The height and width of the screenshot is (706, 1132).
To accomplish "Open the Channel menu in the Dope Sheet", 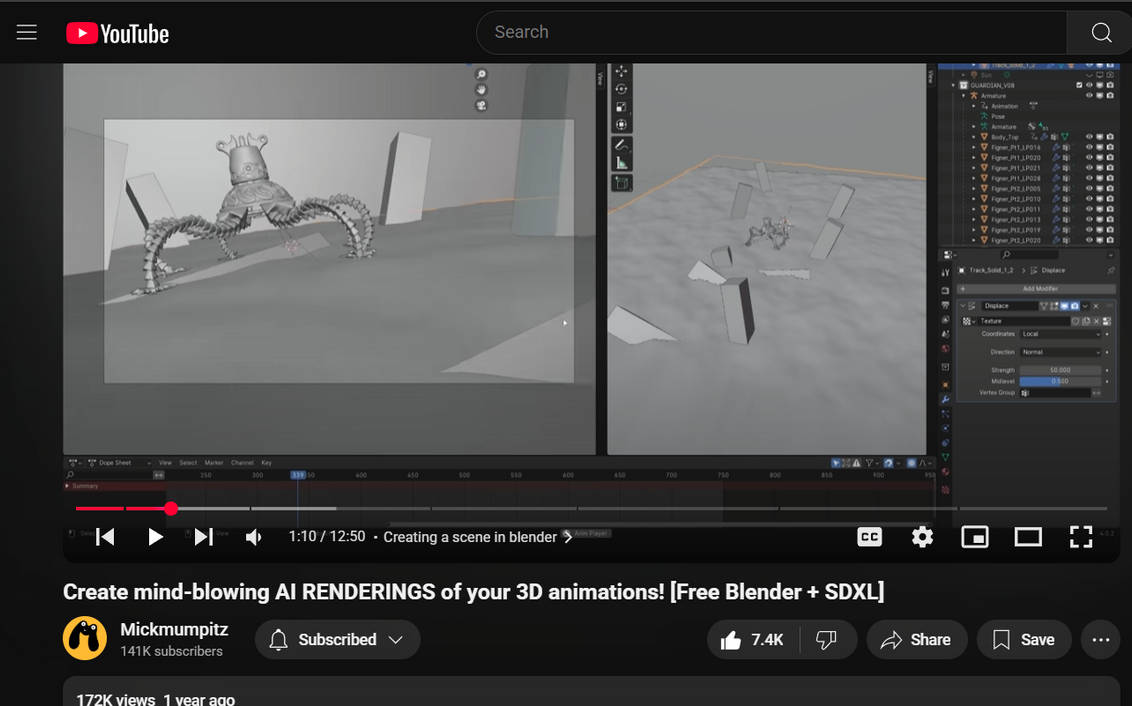I will [x=242, y=463].
